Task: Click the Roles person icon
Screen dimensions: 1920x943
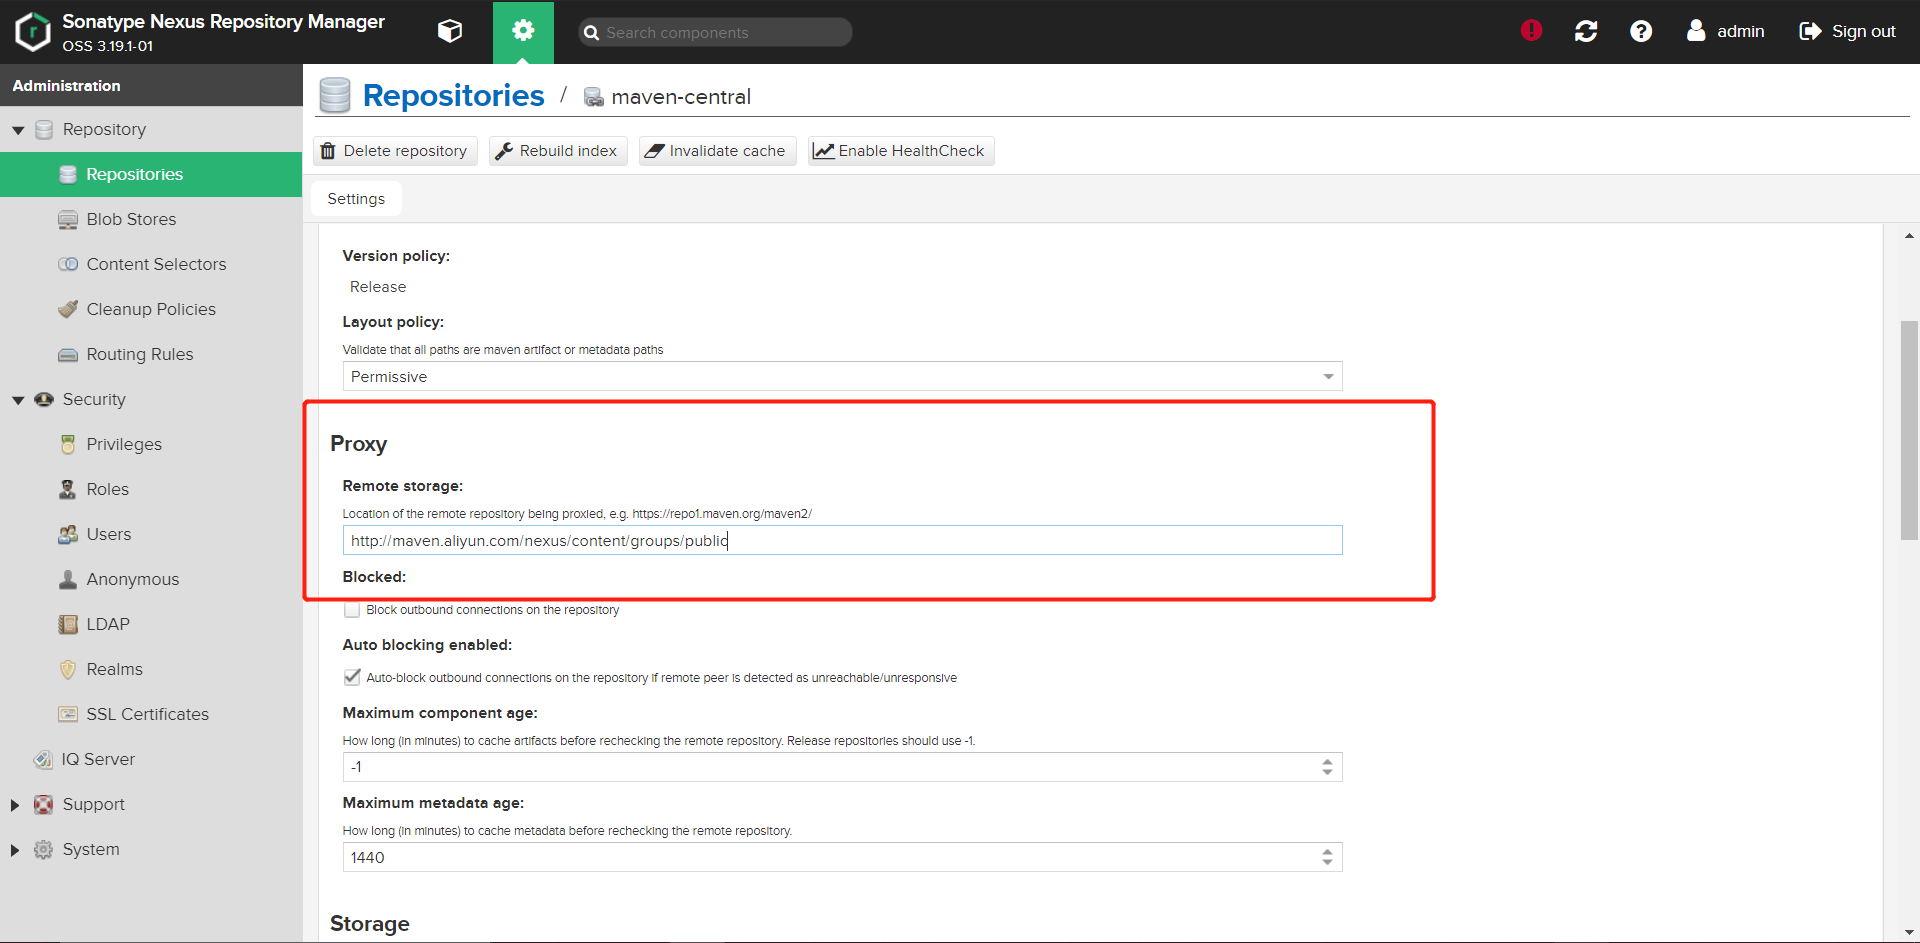Action: [68, 489]
